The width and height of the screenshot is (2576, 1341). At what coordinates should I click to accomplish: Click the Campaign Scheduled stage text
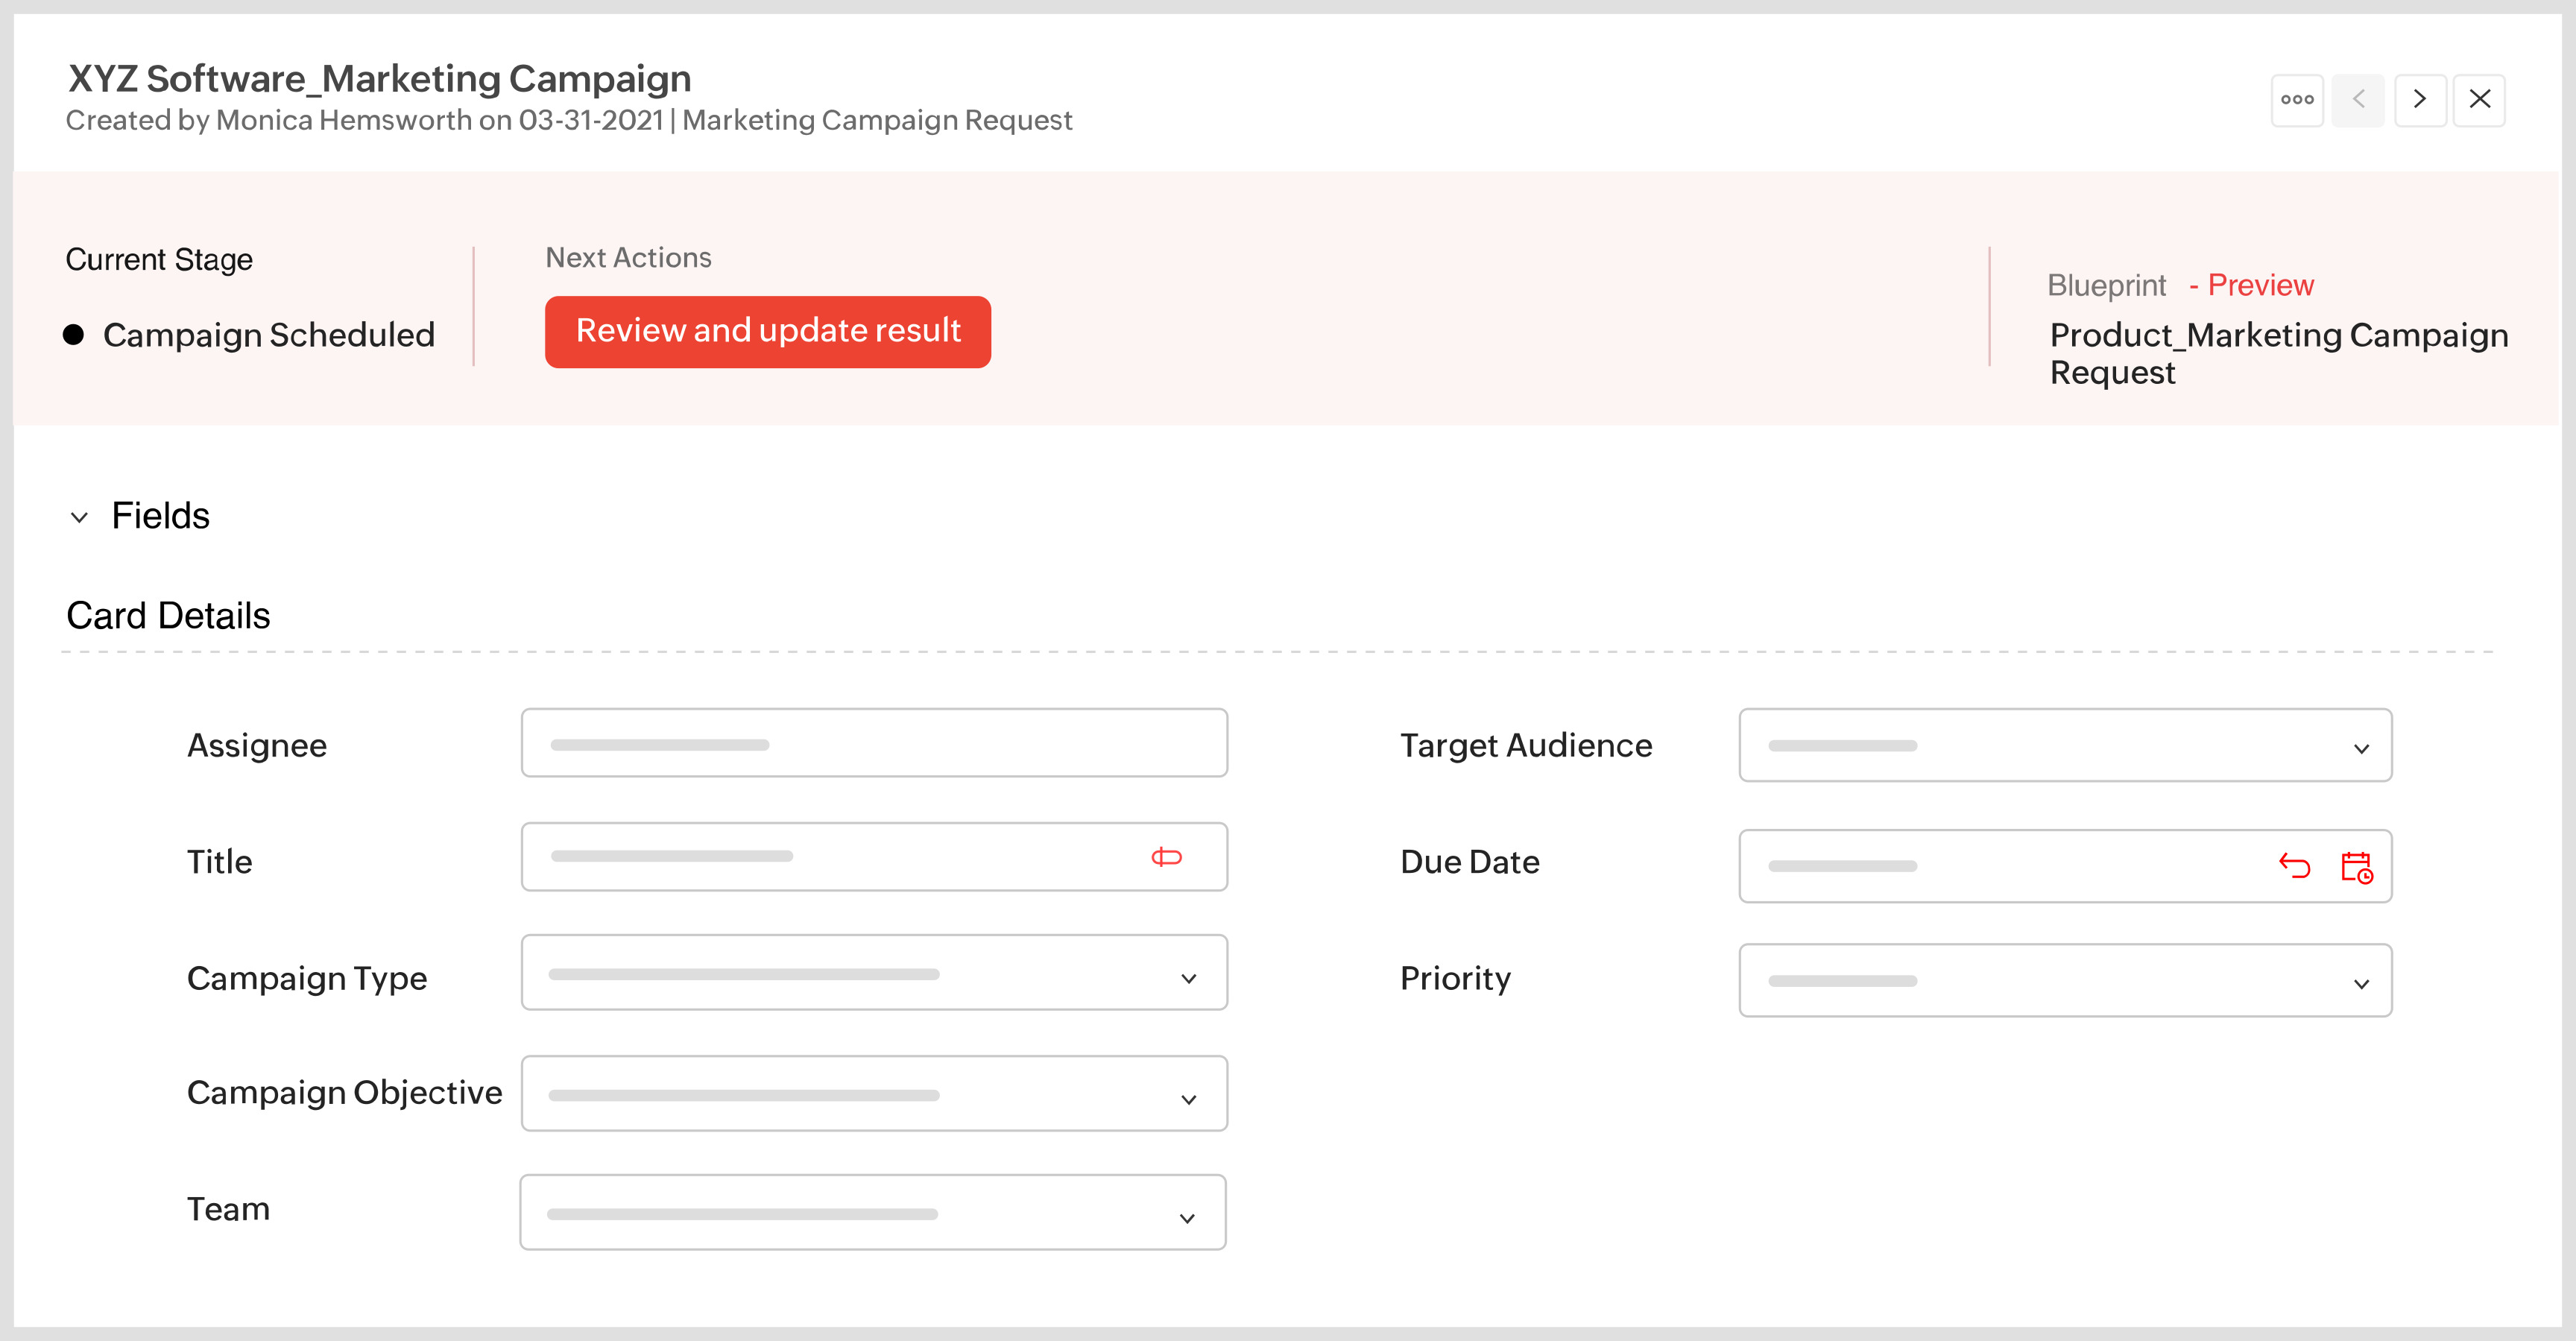point(269,335)
